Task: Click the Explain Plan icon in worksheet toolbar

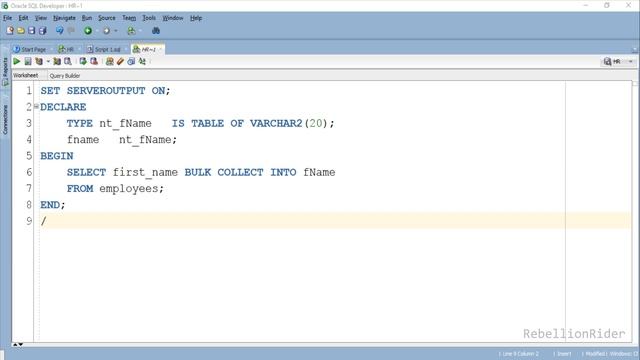Action: pyautogui.click(x=39, y=62)
